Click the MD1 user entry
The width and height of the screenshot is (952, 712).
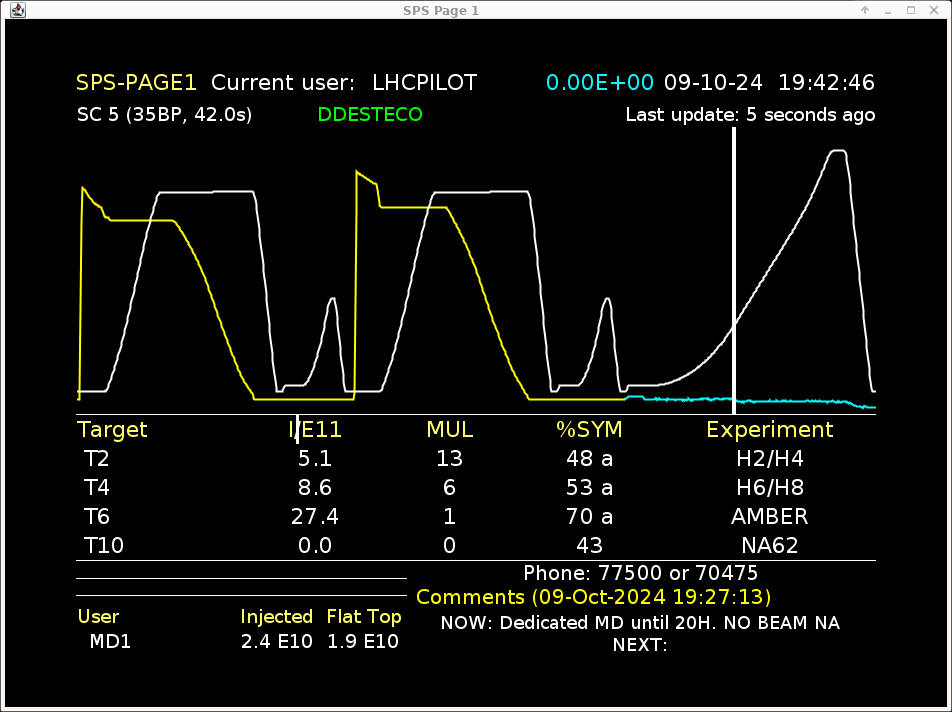click(x=110, y=642)
